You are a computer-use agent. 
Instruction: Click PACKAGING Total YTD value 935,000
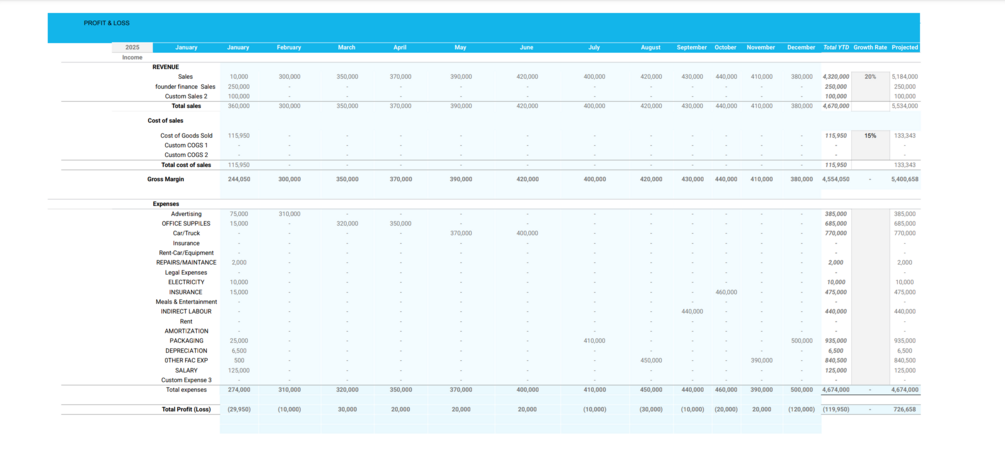(836, 340)
